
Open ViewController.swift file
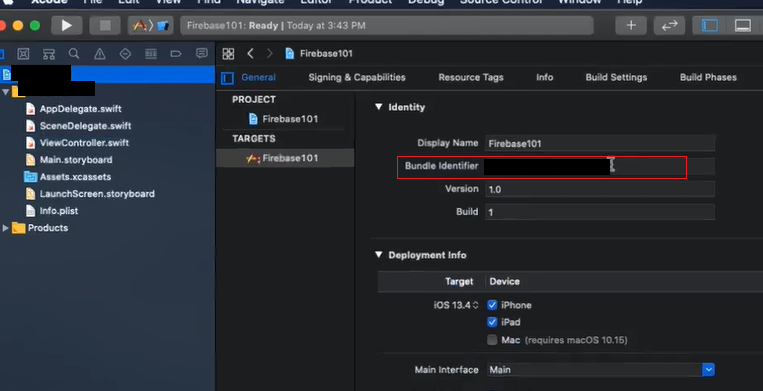[x=84, y=142]
